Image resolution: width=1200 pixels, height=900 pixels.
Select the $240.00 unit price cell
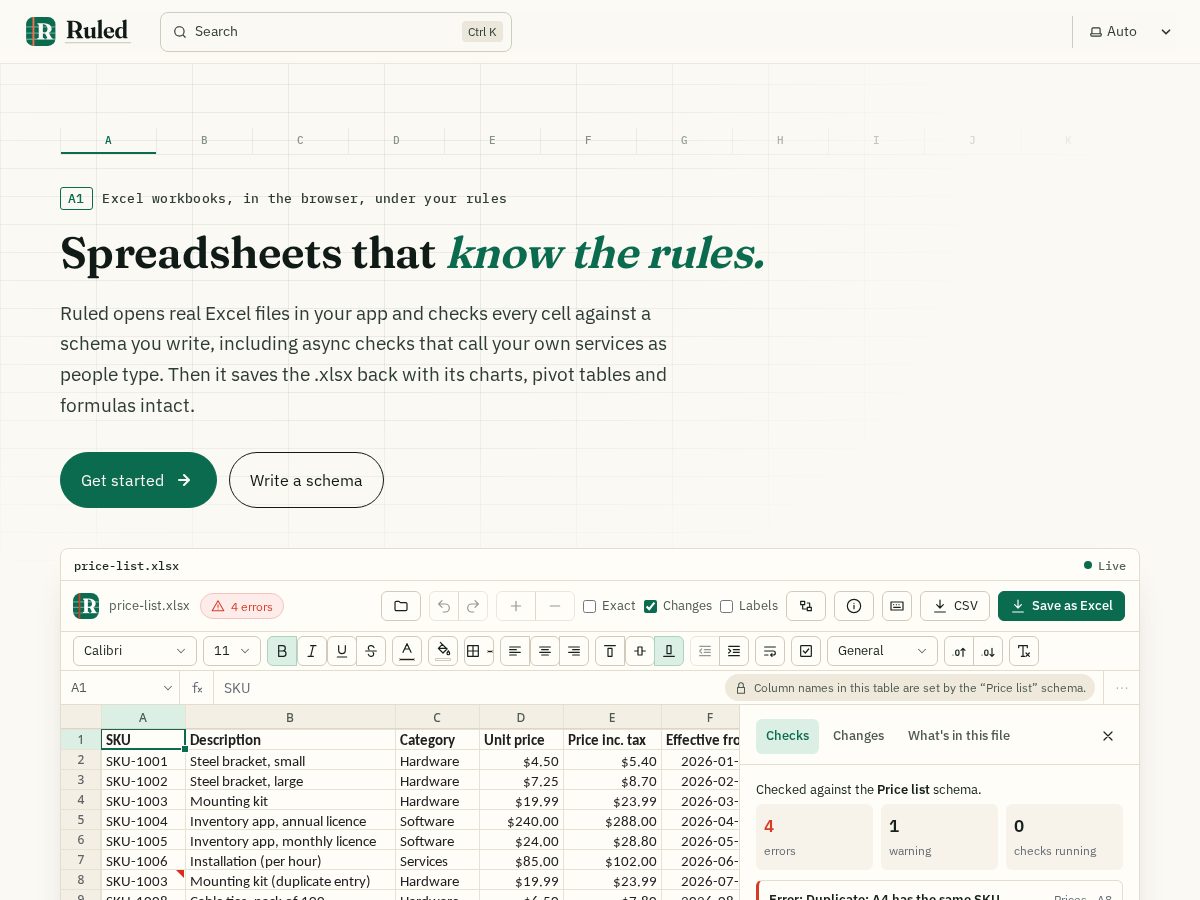pyautogui.click(x=521, y=821)
